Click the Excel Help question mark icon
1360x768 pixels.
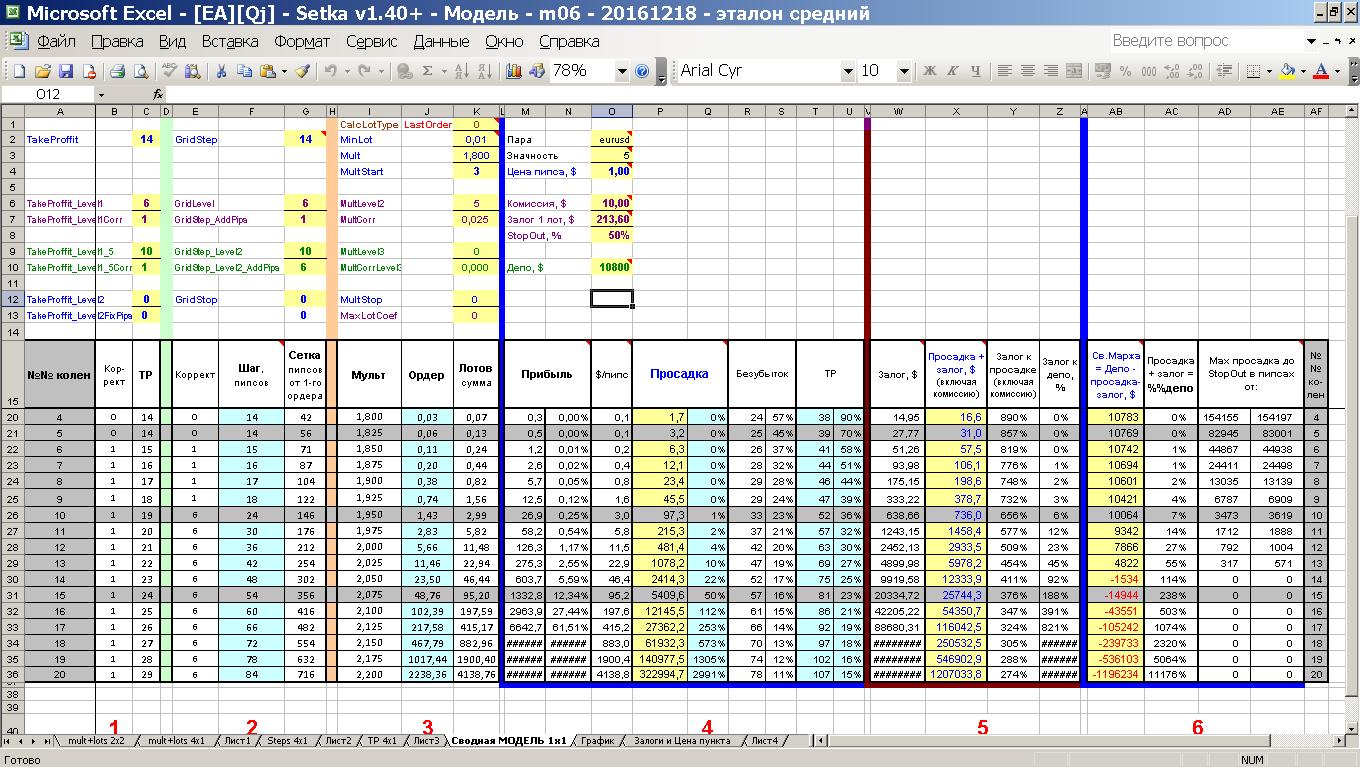point(642,71)
